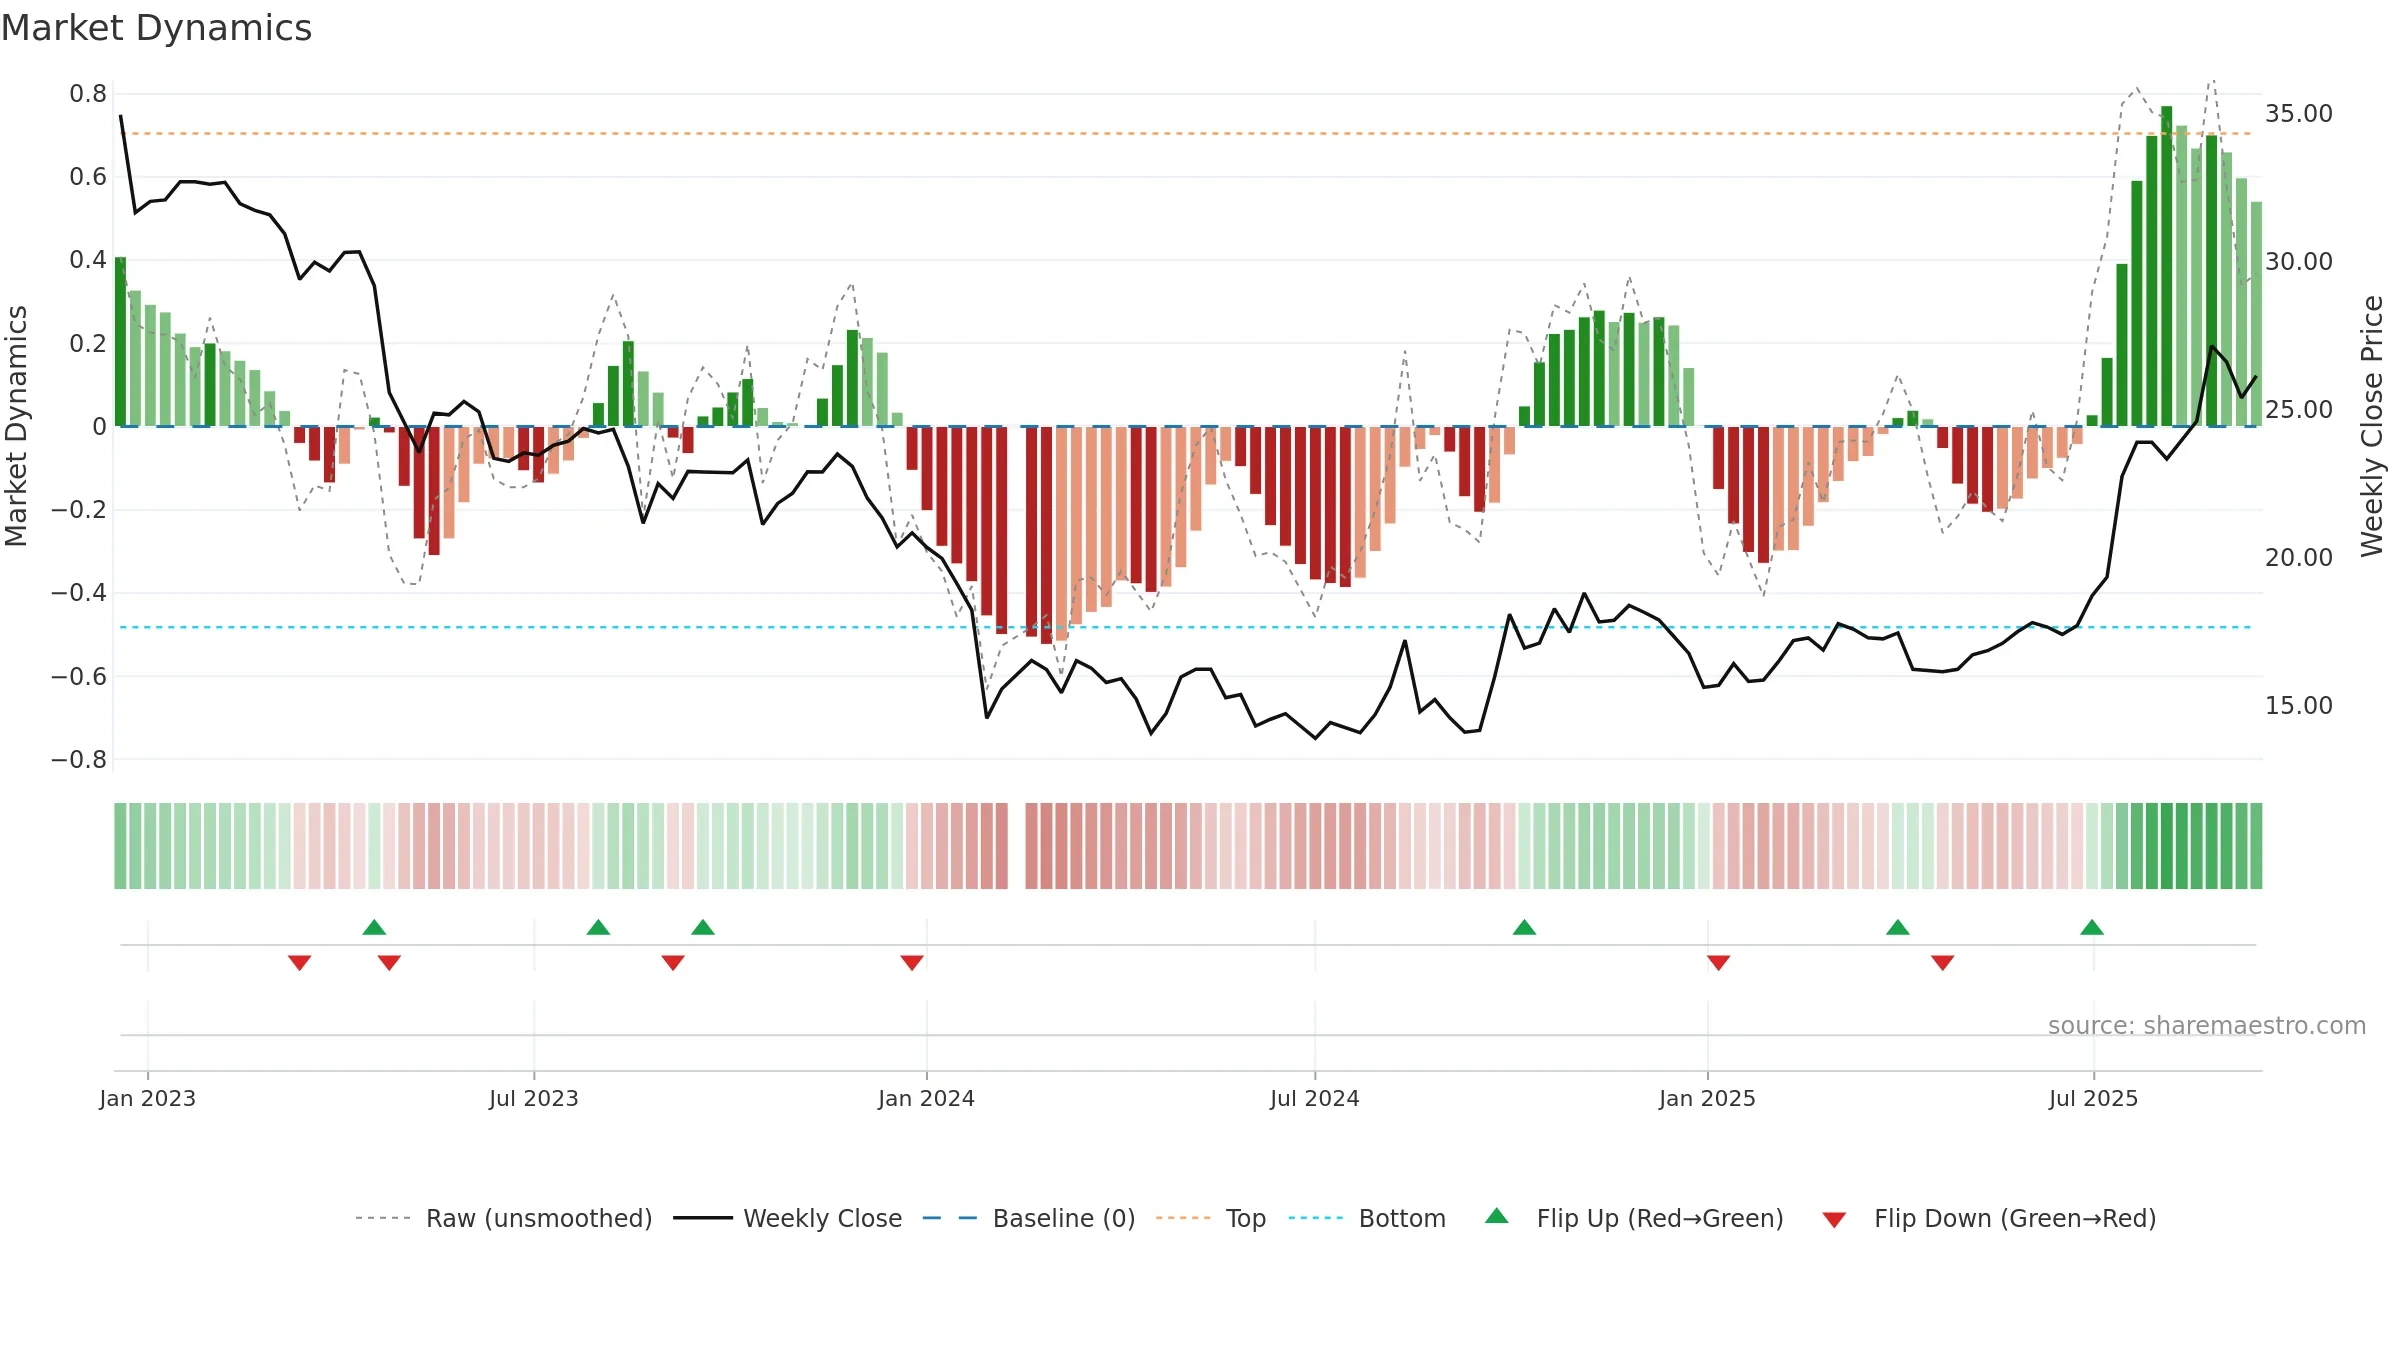Toggle the Baseline (0) legend entry
2400x1350 pixels.
pyautogui.click(x=1028, y=1218)
